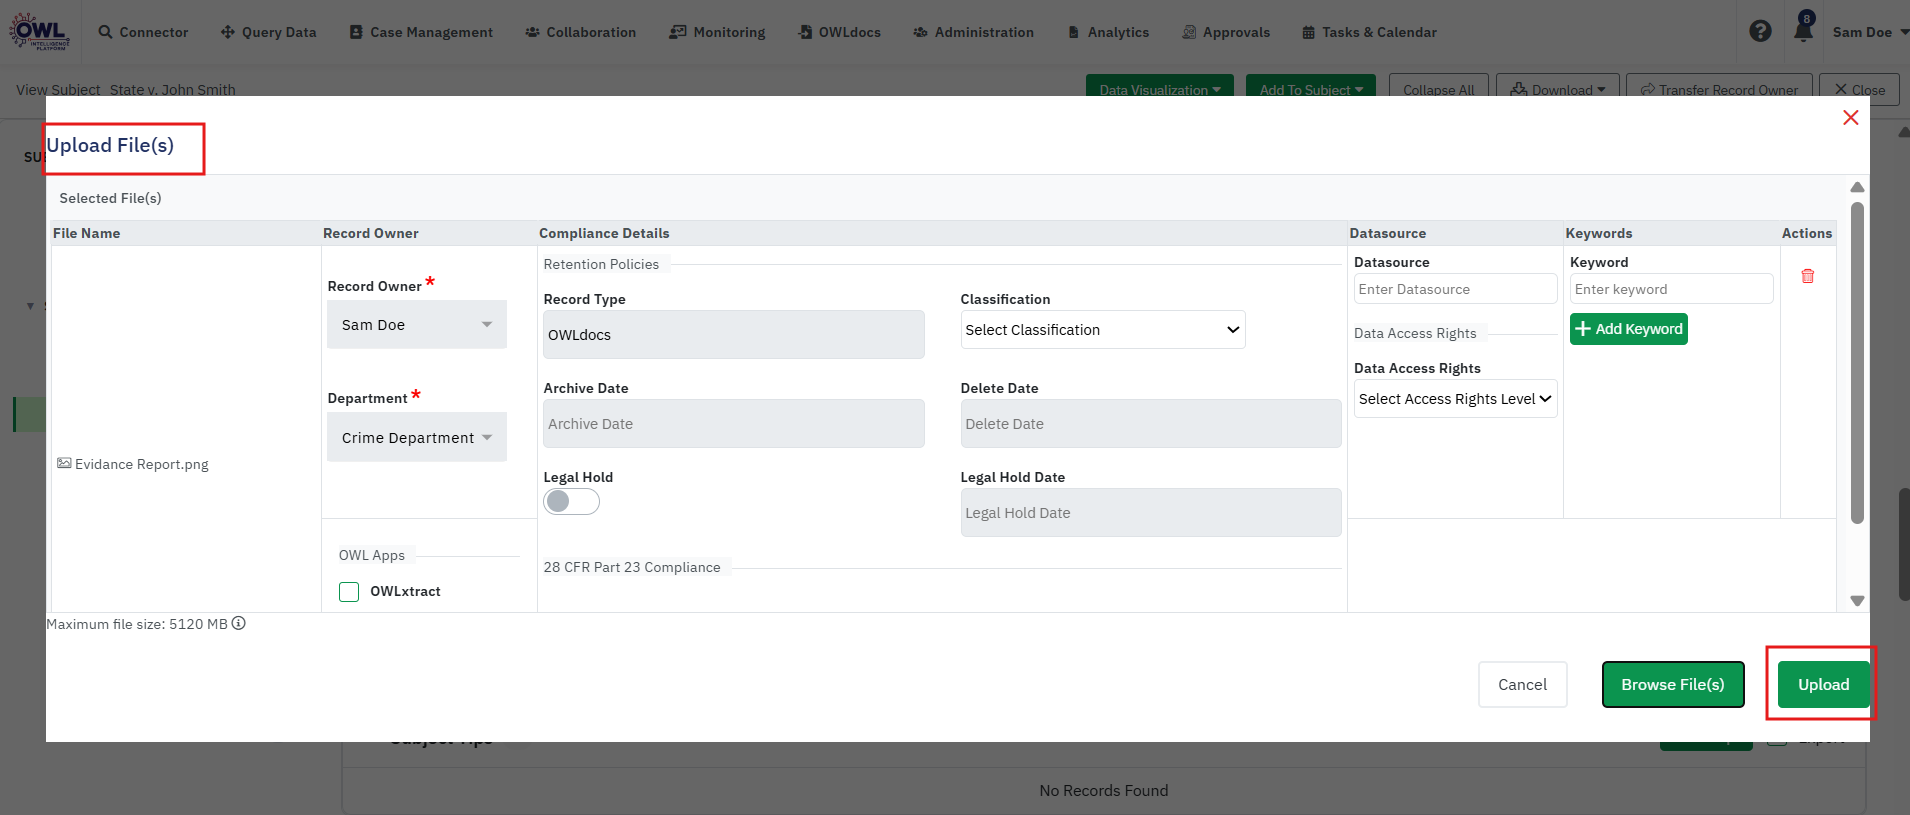Open the Analytics menu
The image size is (1910, 815).
tap(1108, 32)
